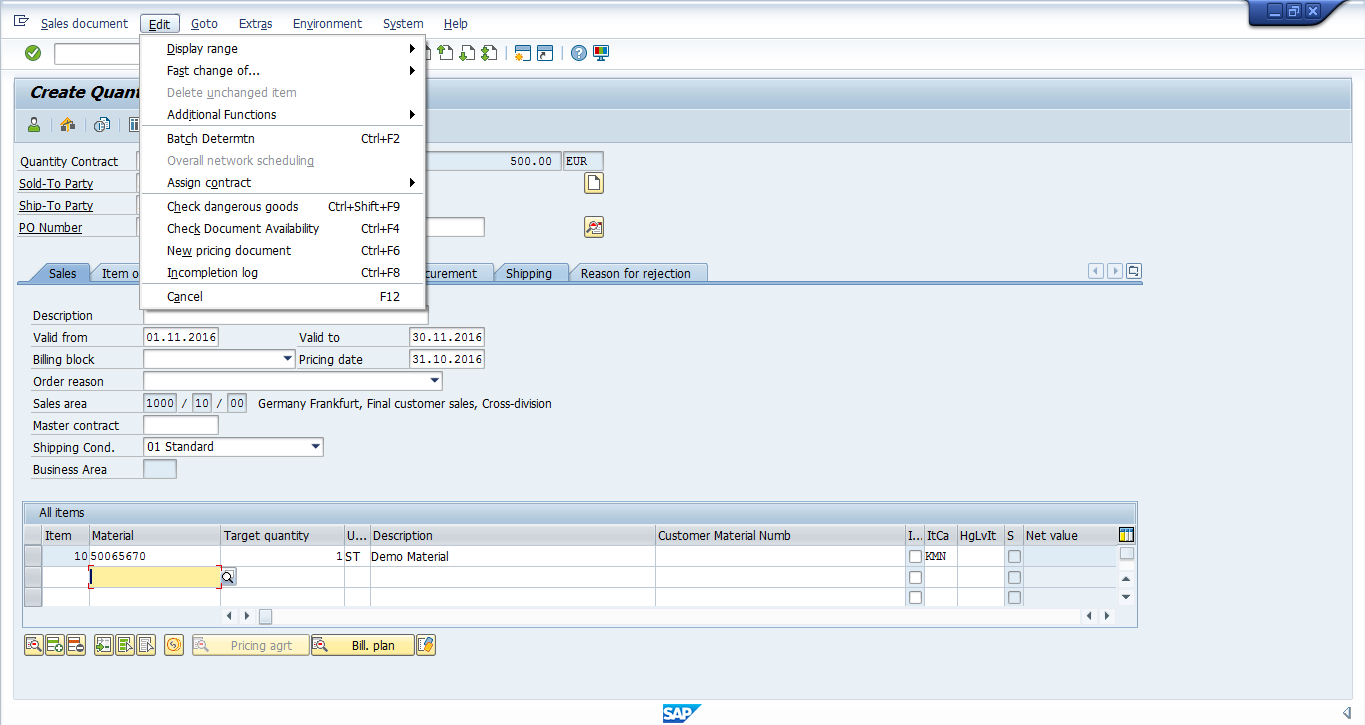Toggle the I... checkbox in second row

(x=915, y=577)
